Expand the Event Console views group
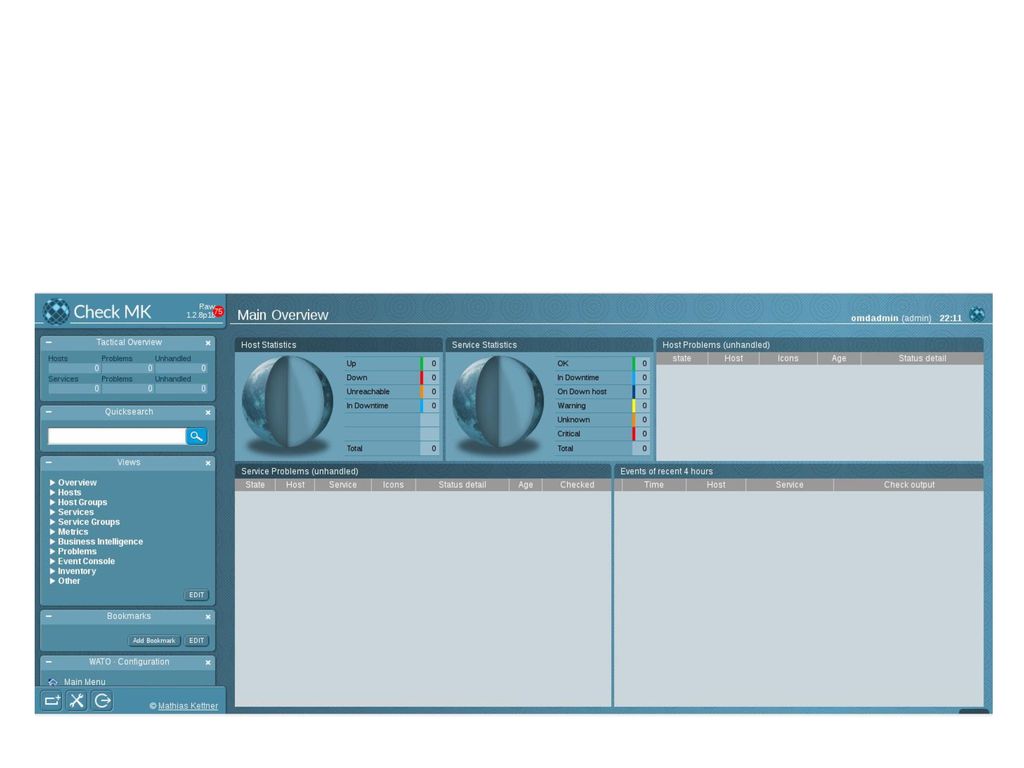Image resolution: width=1024 pixels, height=768 pixels. (82, 561)
